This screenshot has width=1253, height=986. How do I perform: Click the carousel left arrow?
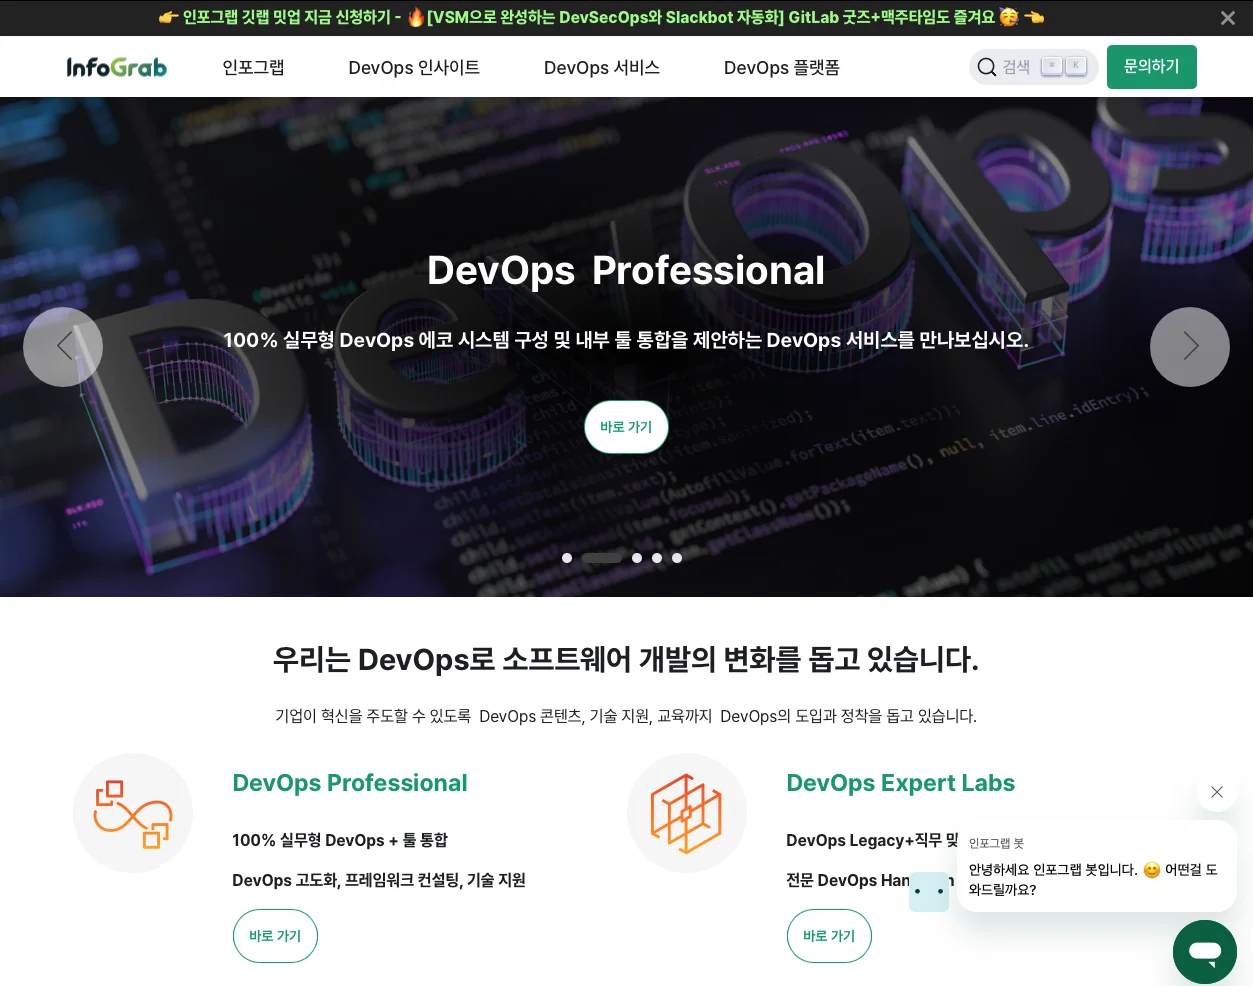tap(63, 347)
